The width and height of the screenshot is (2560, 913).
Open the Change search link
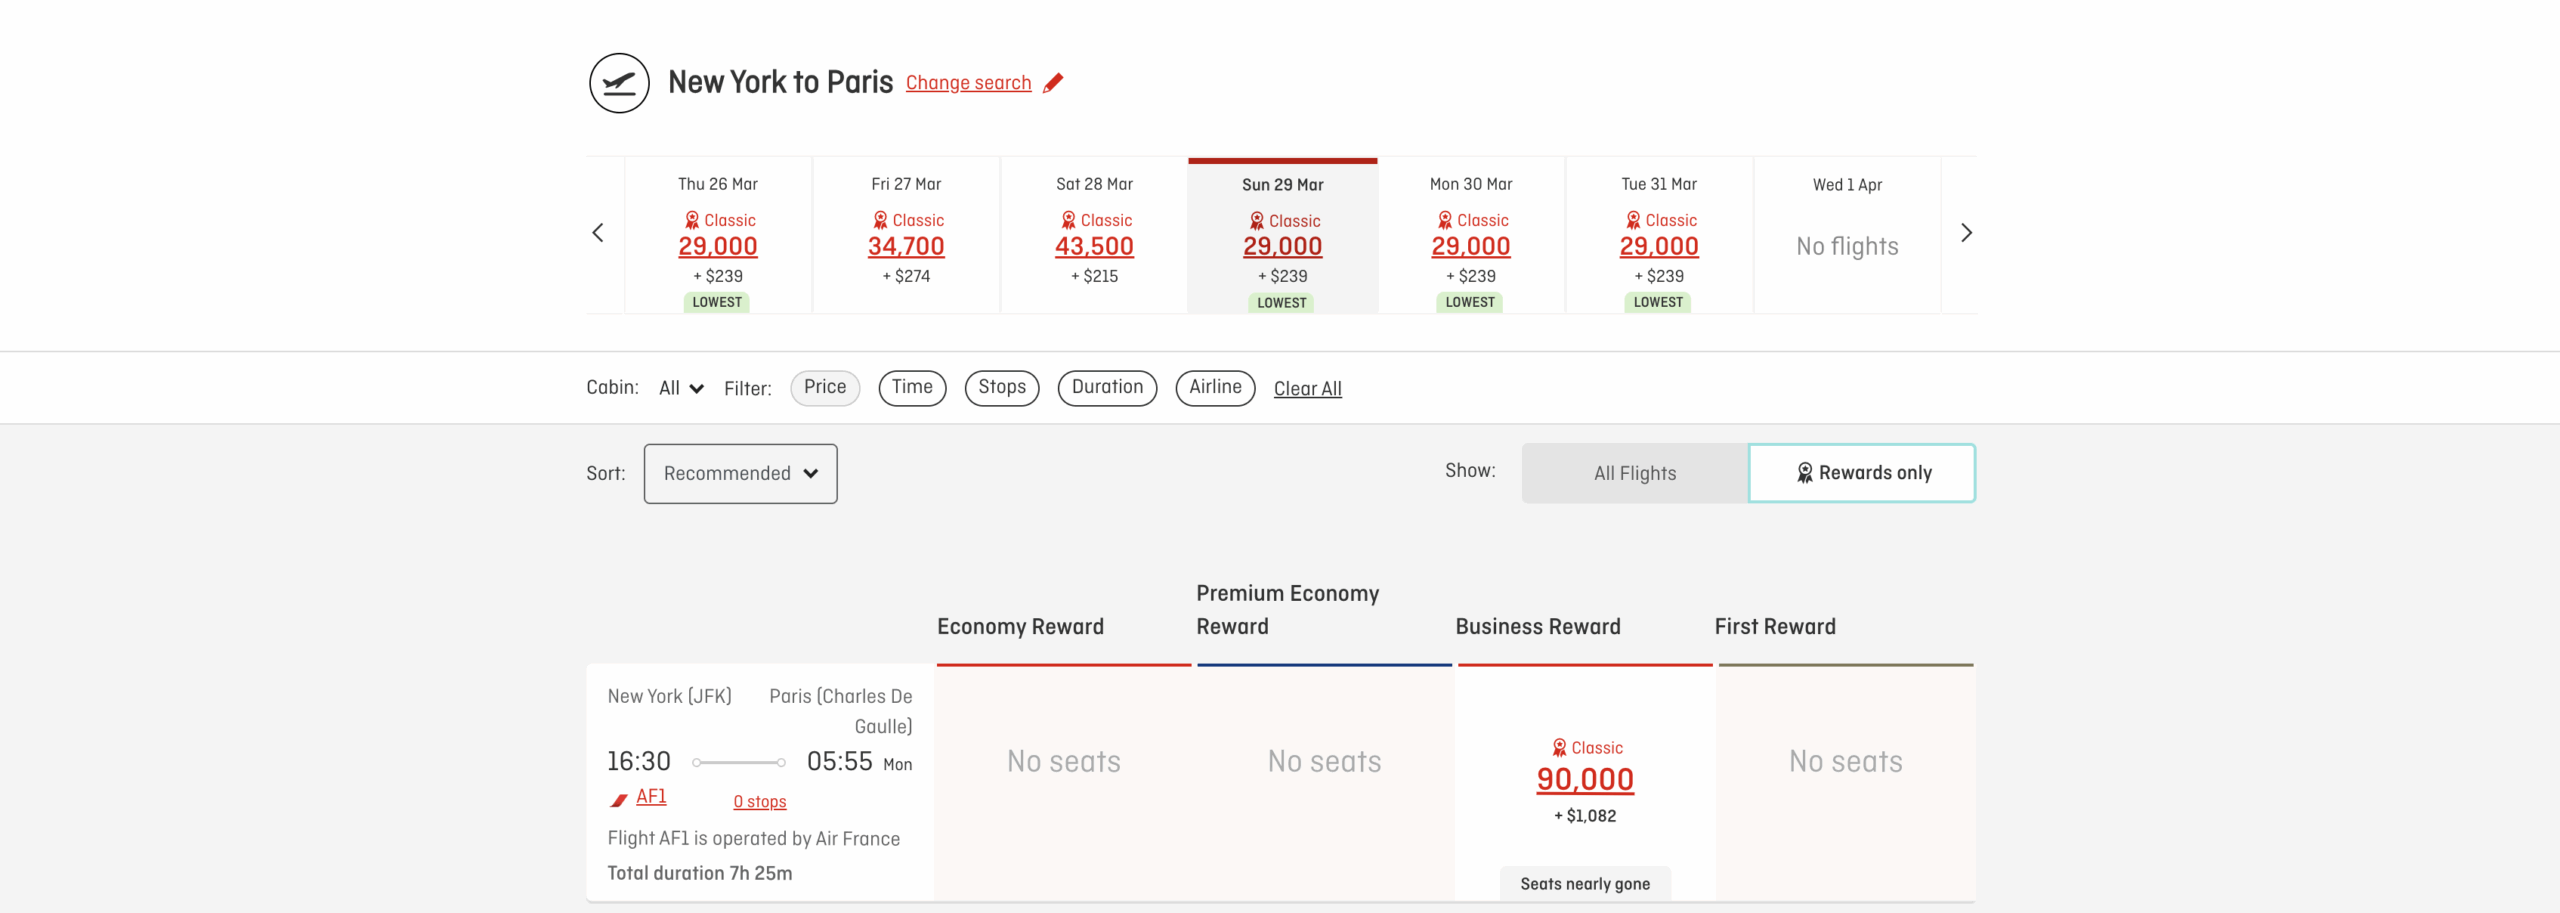tap(968, 83)
